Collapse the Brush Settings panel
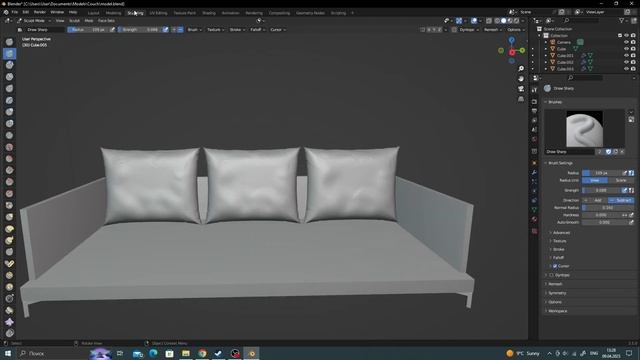The width and height of the screenshot is (640, 360). pyautogui.click(x=560, y=163)
